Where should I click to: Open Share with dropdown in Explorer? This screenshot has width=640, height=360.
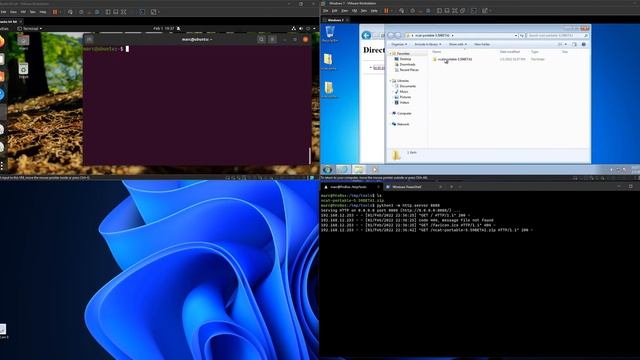[458, 44]
